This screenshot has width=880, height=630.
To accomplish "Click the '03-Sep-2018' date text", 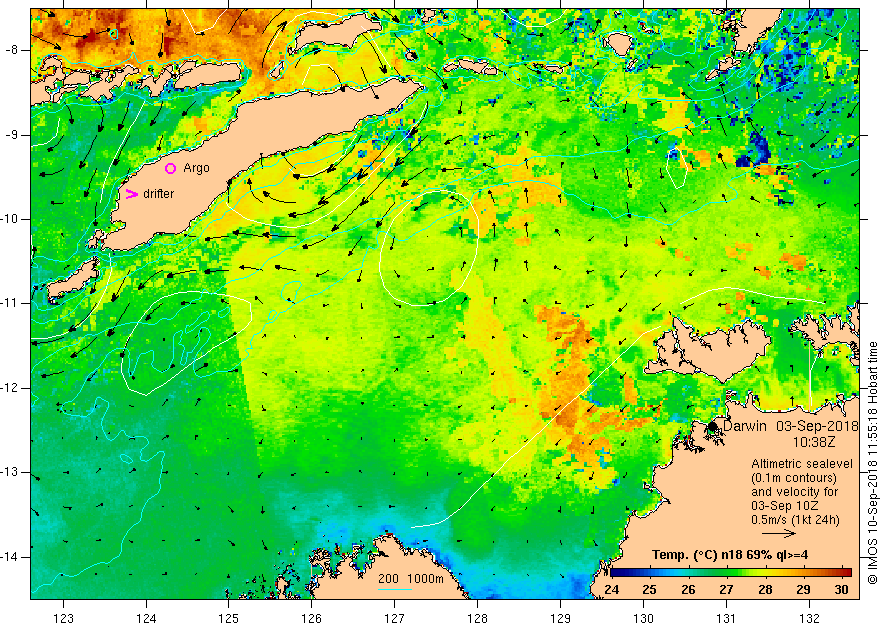I will point(817,426).
